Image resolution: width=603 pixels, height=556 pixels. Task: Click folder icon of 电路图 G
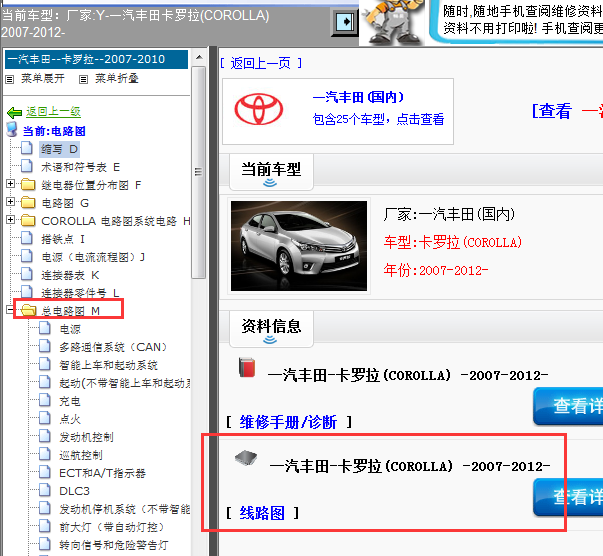pos(28,203)
